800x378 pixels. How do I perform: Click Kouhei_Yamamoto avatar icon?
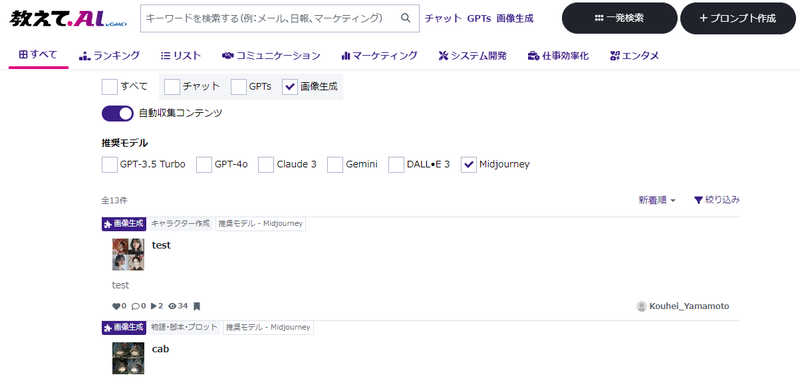[642, 306]
